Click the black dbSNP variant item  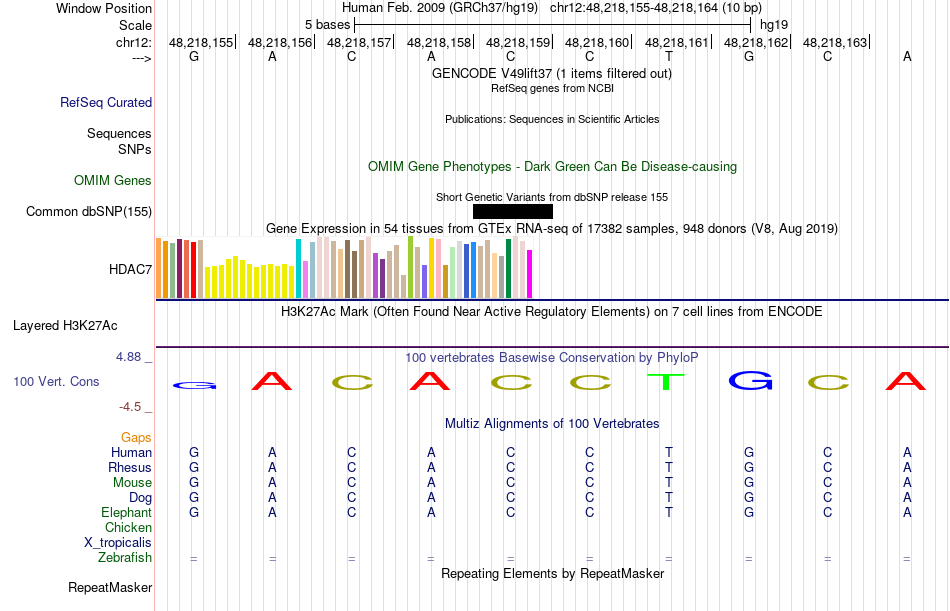pyautogui.click(x=513, y=212)
